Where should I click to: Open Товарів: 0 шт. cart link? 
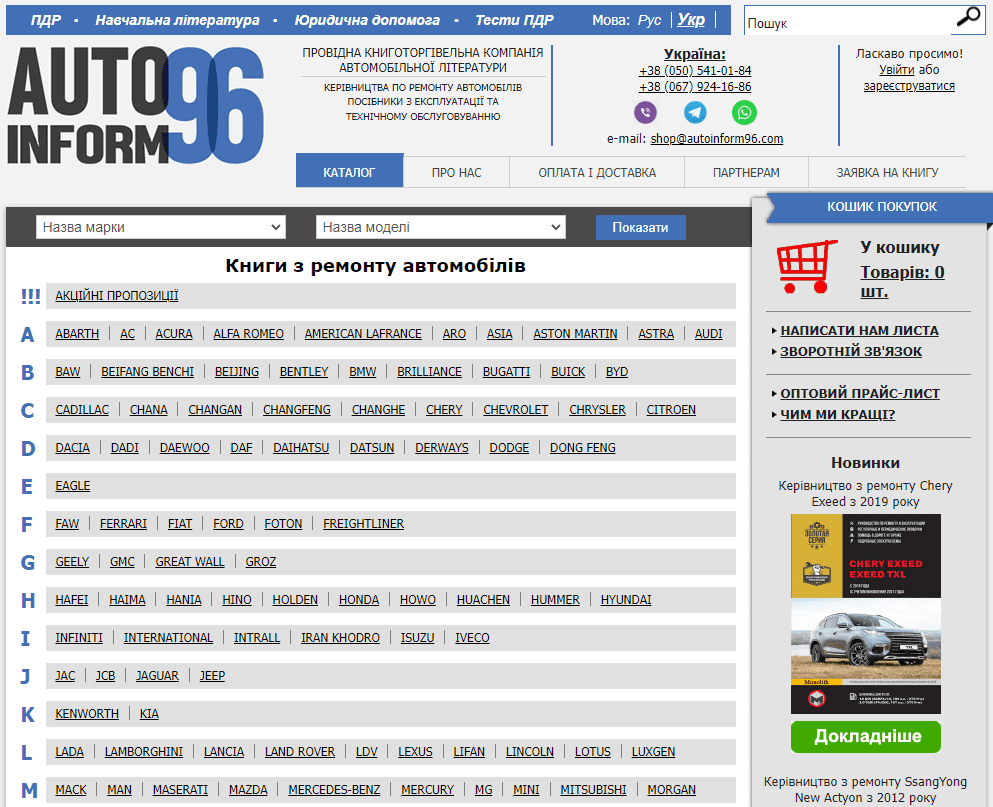coord(902,281)
